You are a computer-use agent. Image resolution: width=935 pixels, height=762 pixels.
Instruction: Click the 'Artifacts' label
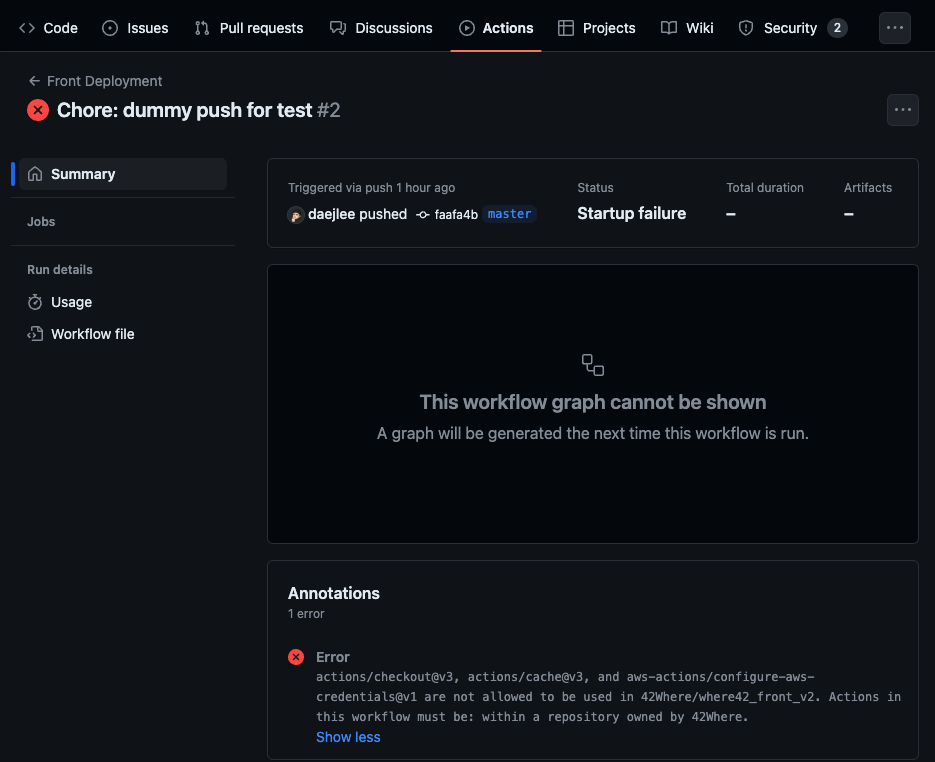[x=868, y=188]
